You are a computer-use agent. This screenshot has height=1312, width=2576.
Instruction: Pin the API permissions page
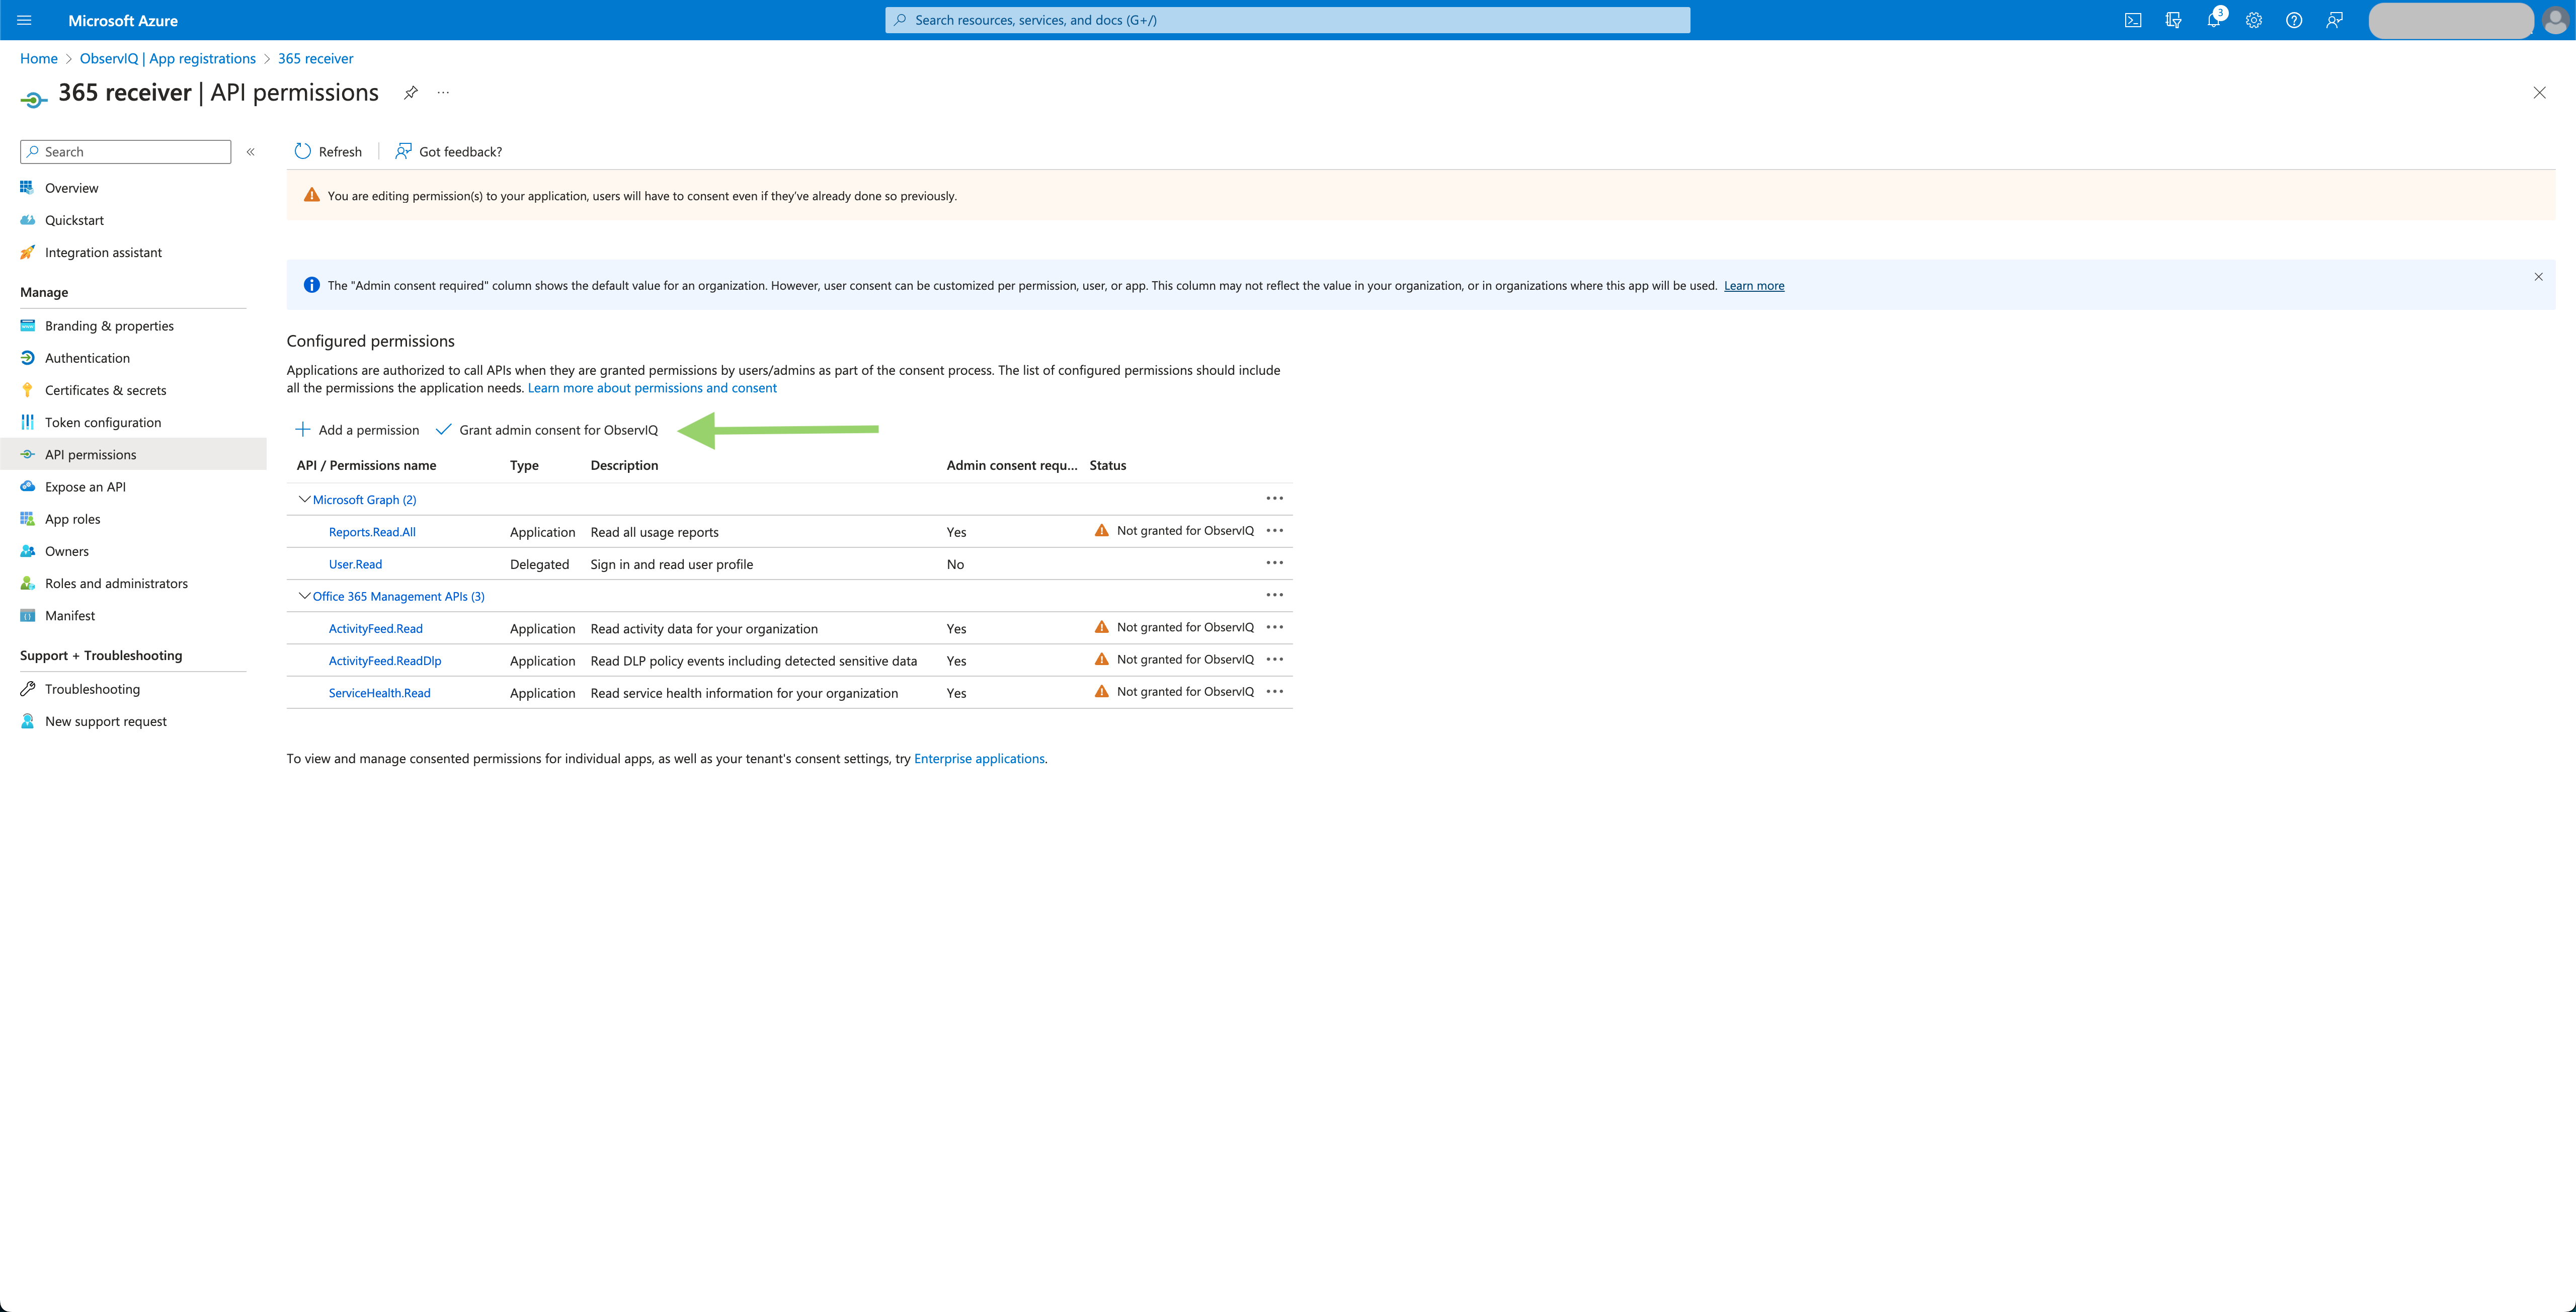click(410, 92)
